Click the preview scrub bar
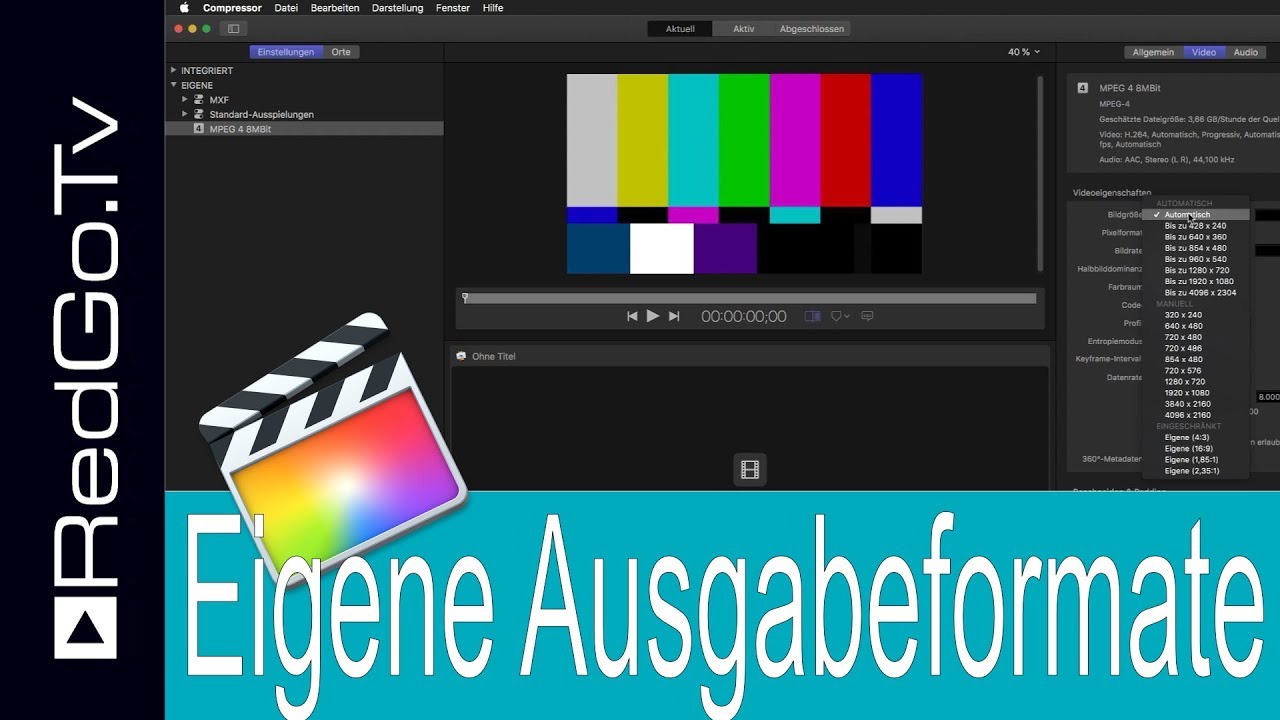This screenshot has height=720, width=1280. coord(749,298)
